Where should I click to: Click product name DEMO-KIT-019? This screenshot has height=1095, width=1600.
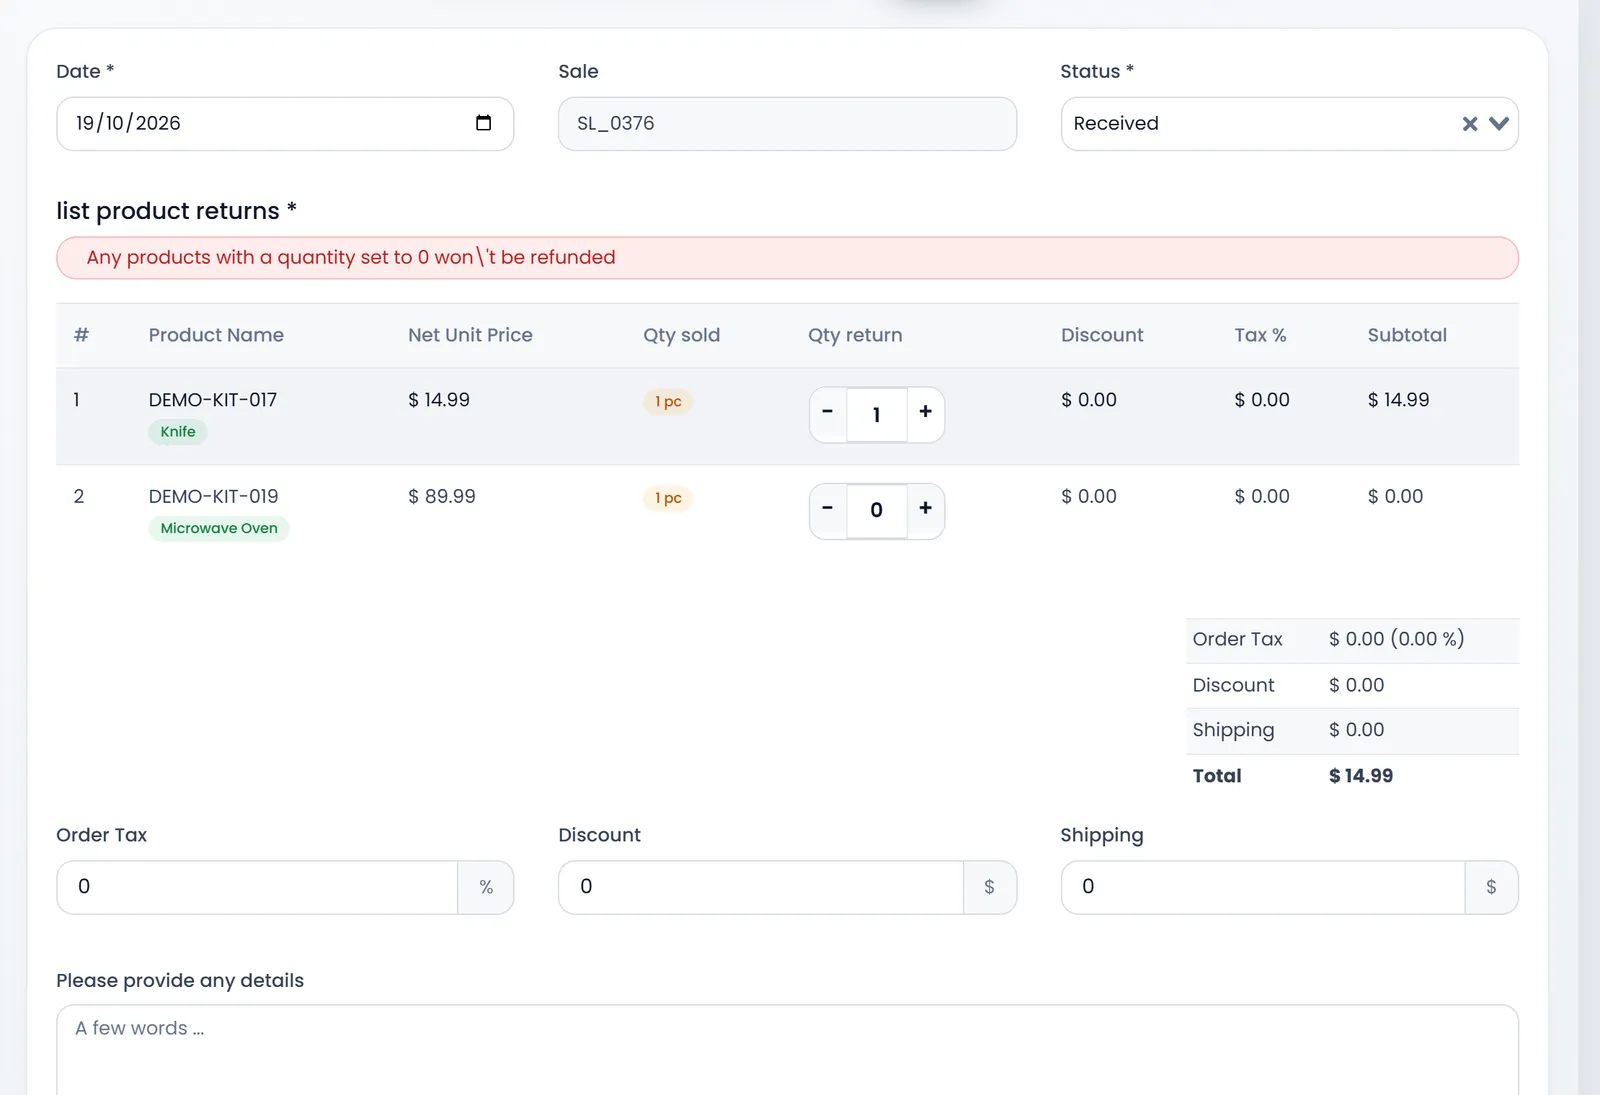point(213,497)
